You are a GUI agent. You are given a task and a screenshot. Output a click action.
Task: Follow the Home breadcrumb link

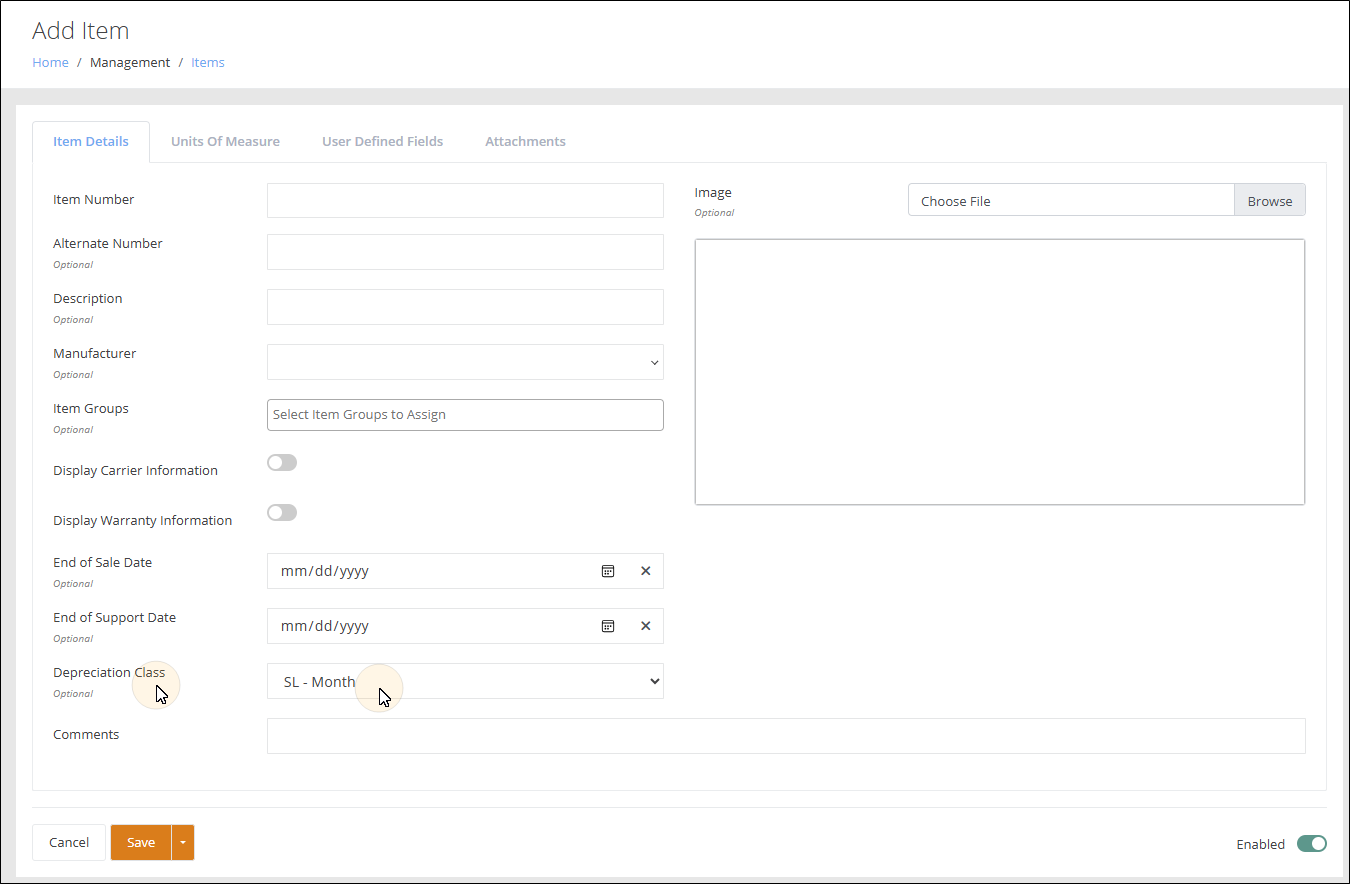click(x=50, y=62)
